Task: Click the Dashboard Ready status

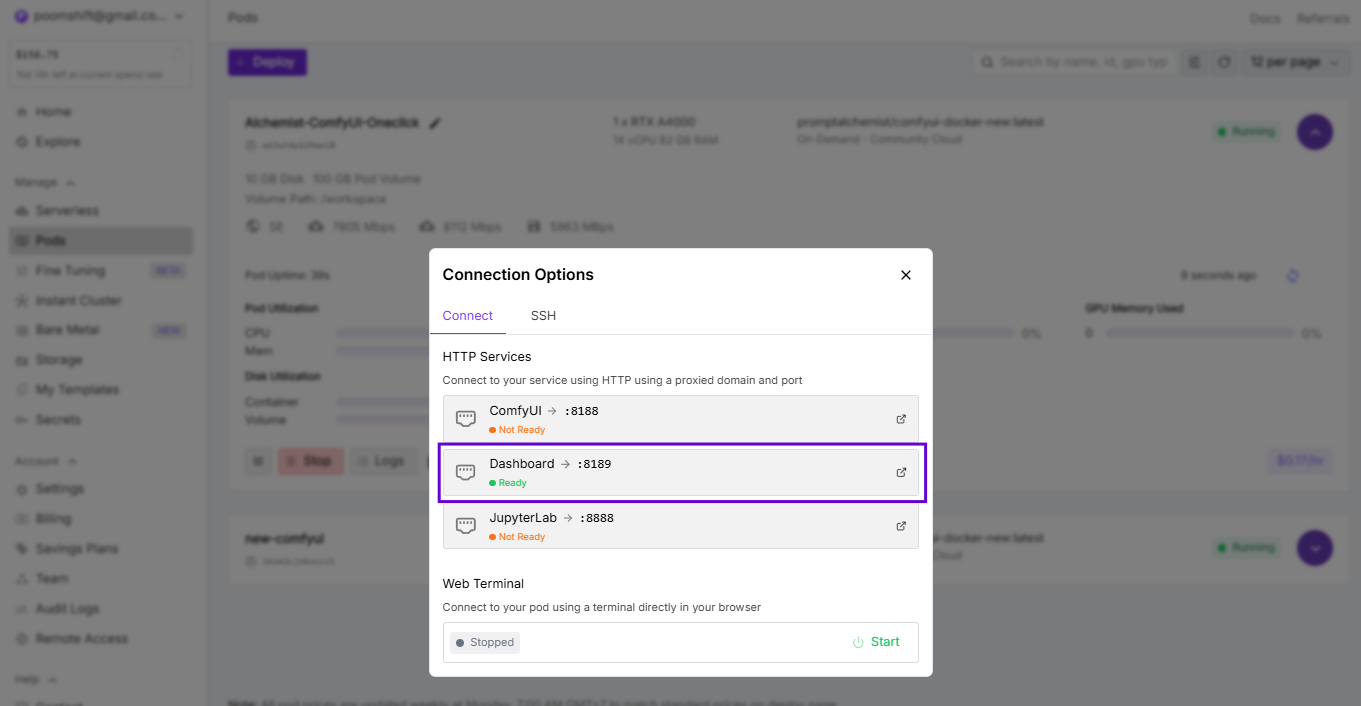Action: [508, 483]
